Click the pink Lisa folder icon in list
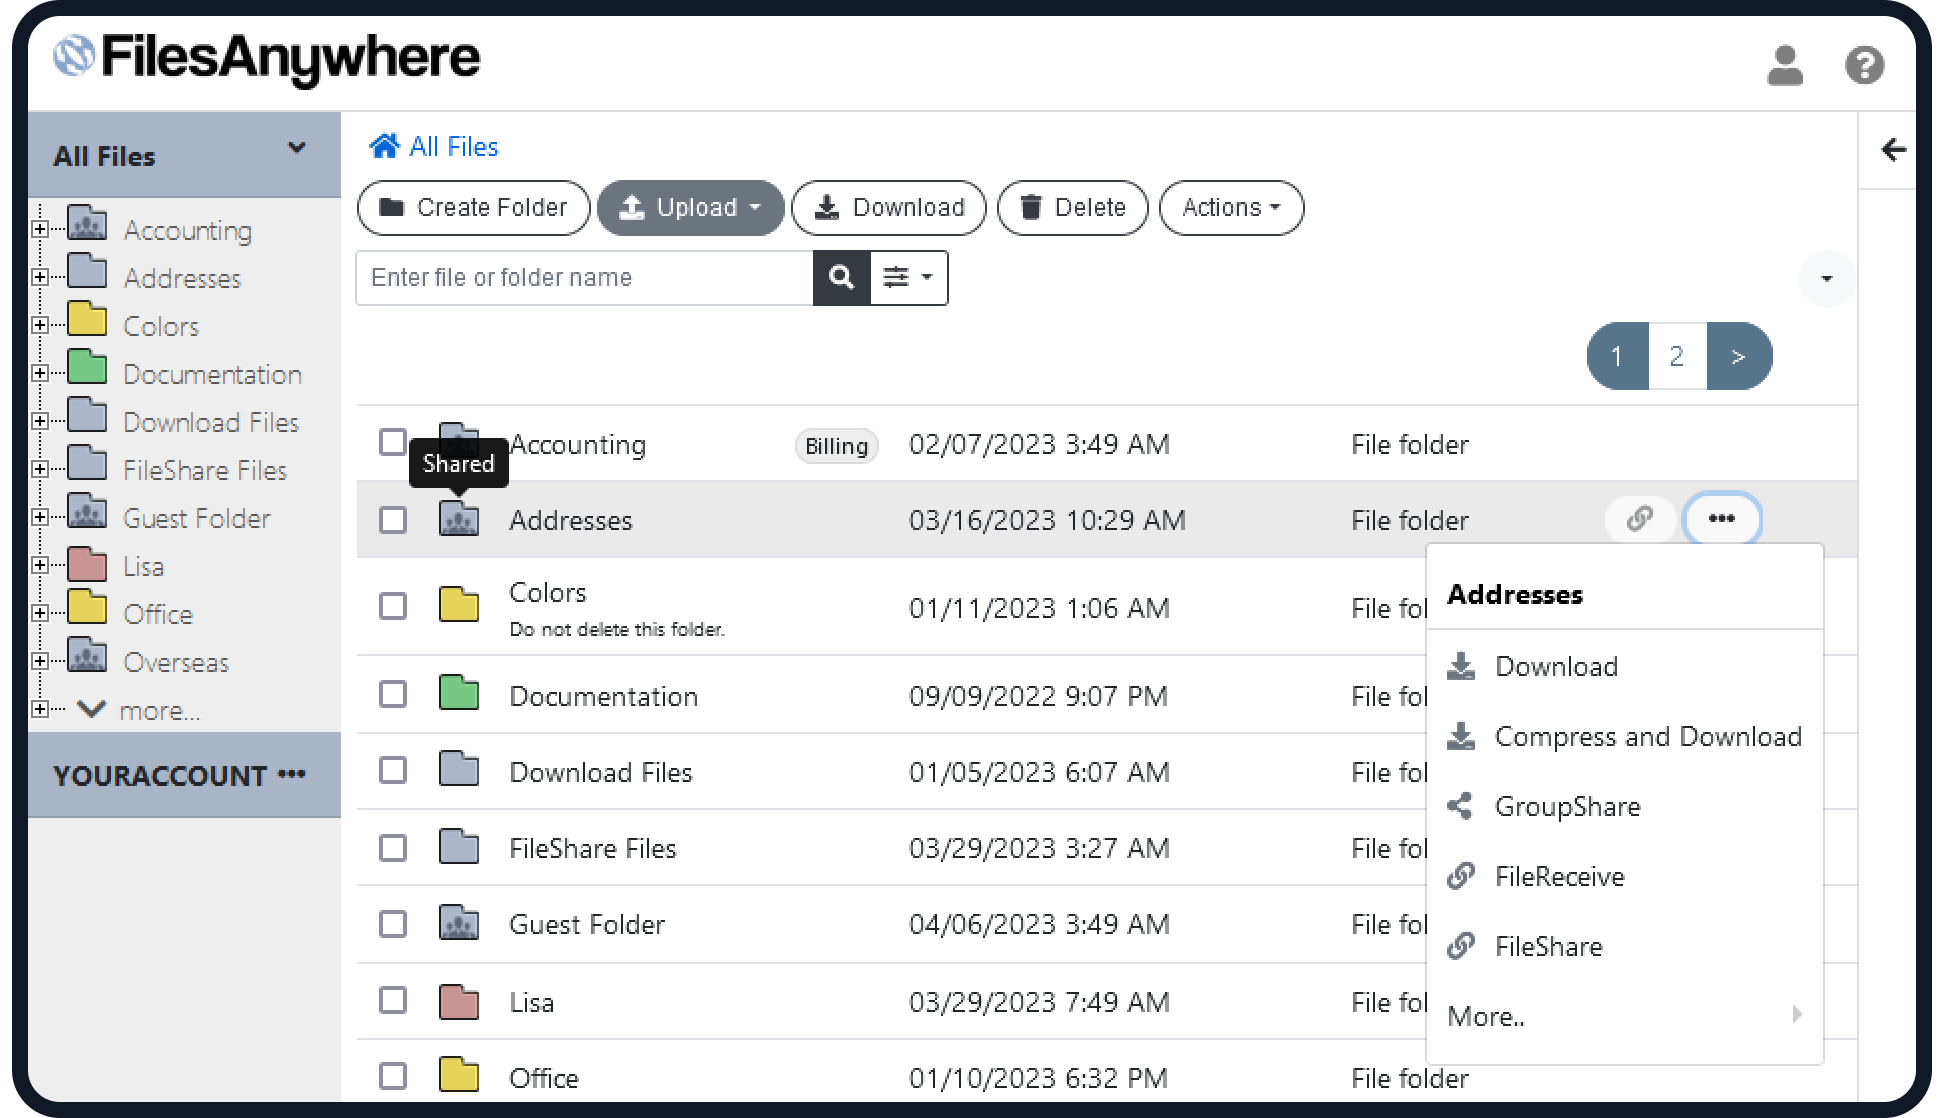The width and height of the screenshot is (1946, 1118). [x=459, y=1001]
